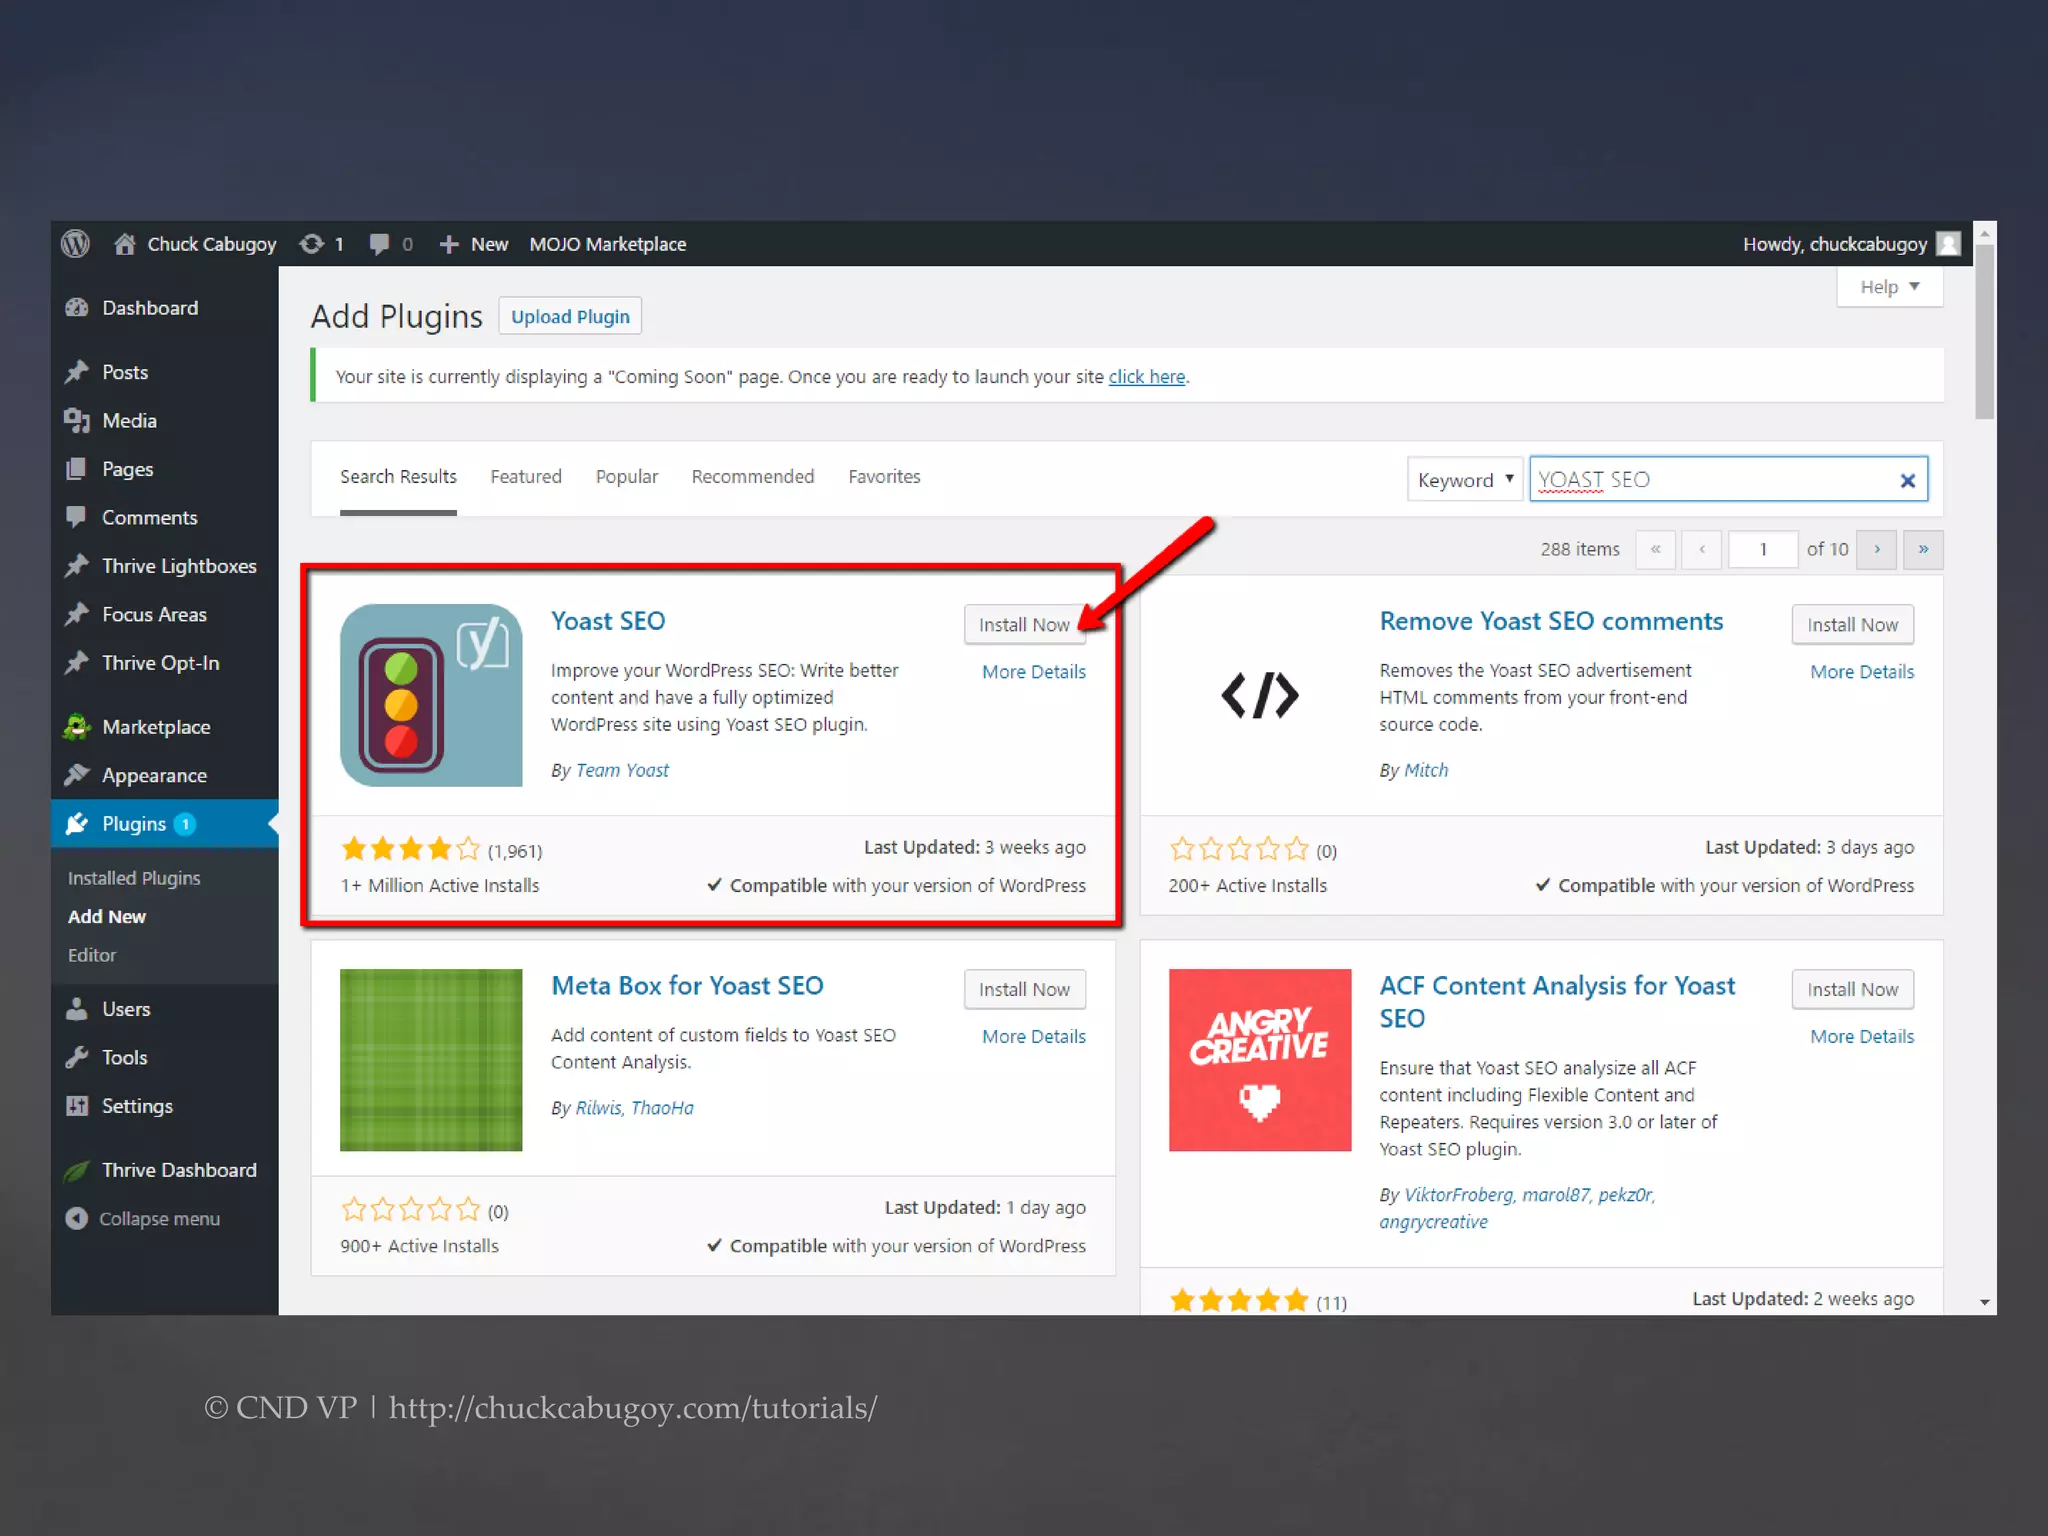Switch to the Featured tab

526,477
